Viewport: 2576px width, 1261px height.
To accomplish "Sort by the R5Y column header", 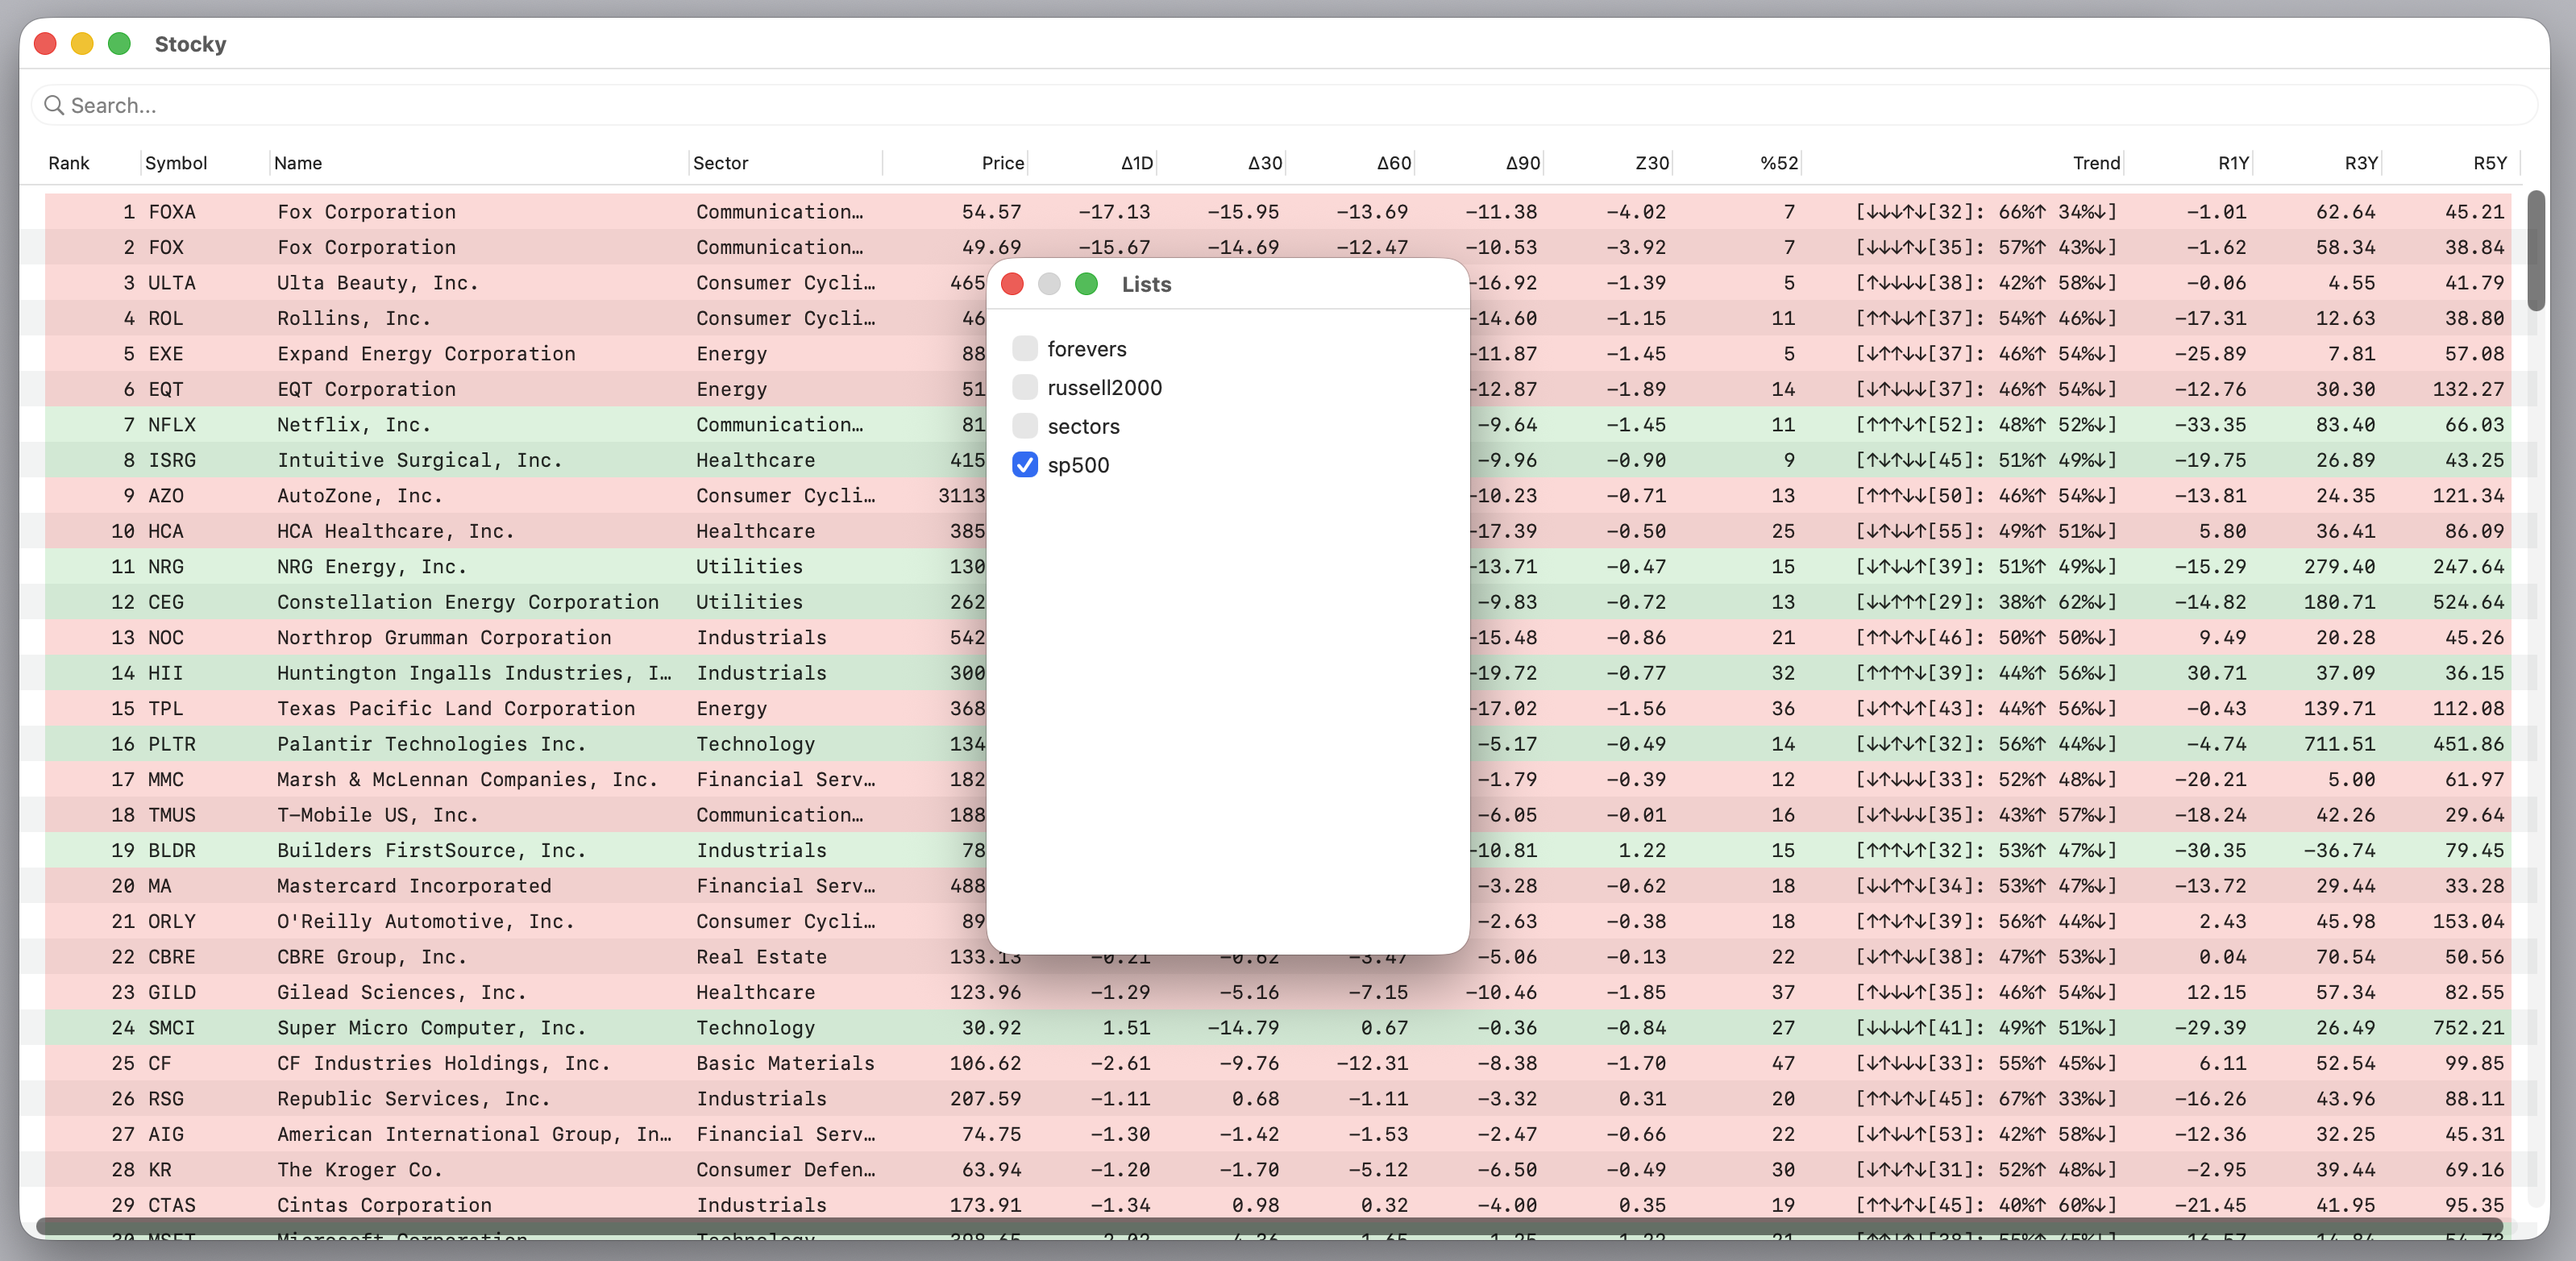I will 2490,163.
